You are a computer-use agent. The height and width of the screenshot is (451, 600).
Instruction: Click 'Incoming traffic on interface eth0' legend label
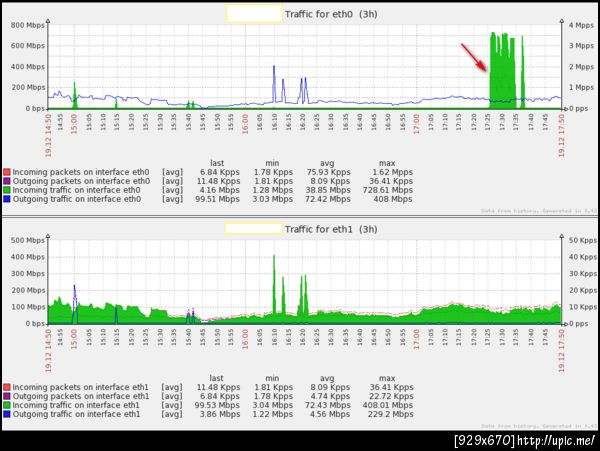[x=77, y=190]
